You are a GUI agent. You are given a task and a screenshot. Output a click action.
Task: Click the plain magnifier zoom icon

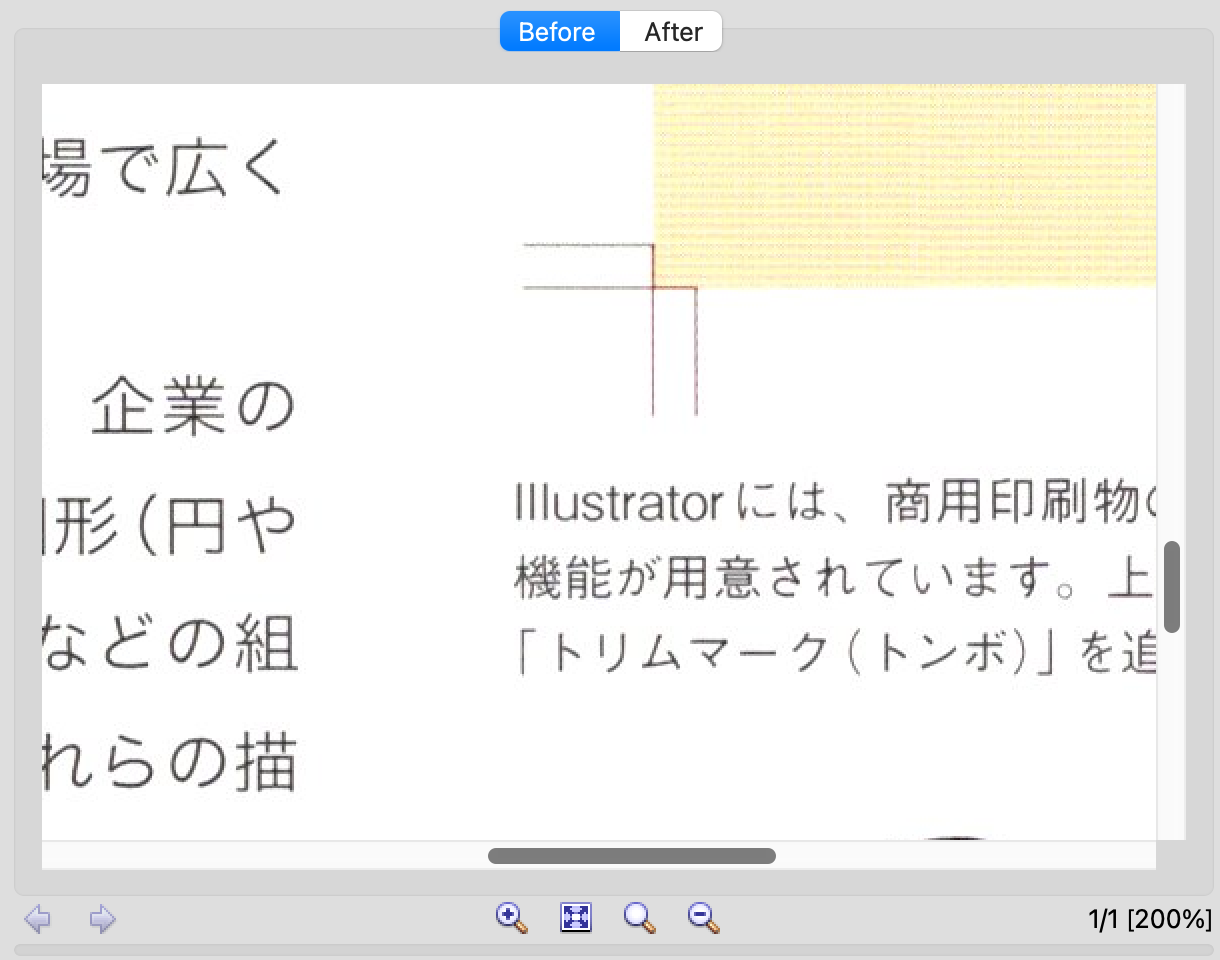pos(639,917)
